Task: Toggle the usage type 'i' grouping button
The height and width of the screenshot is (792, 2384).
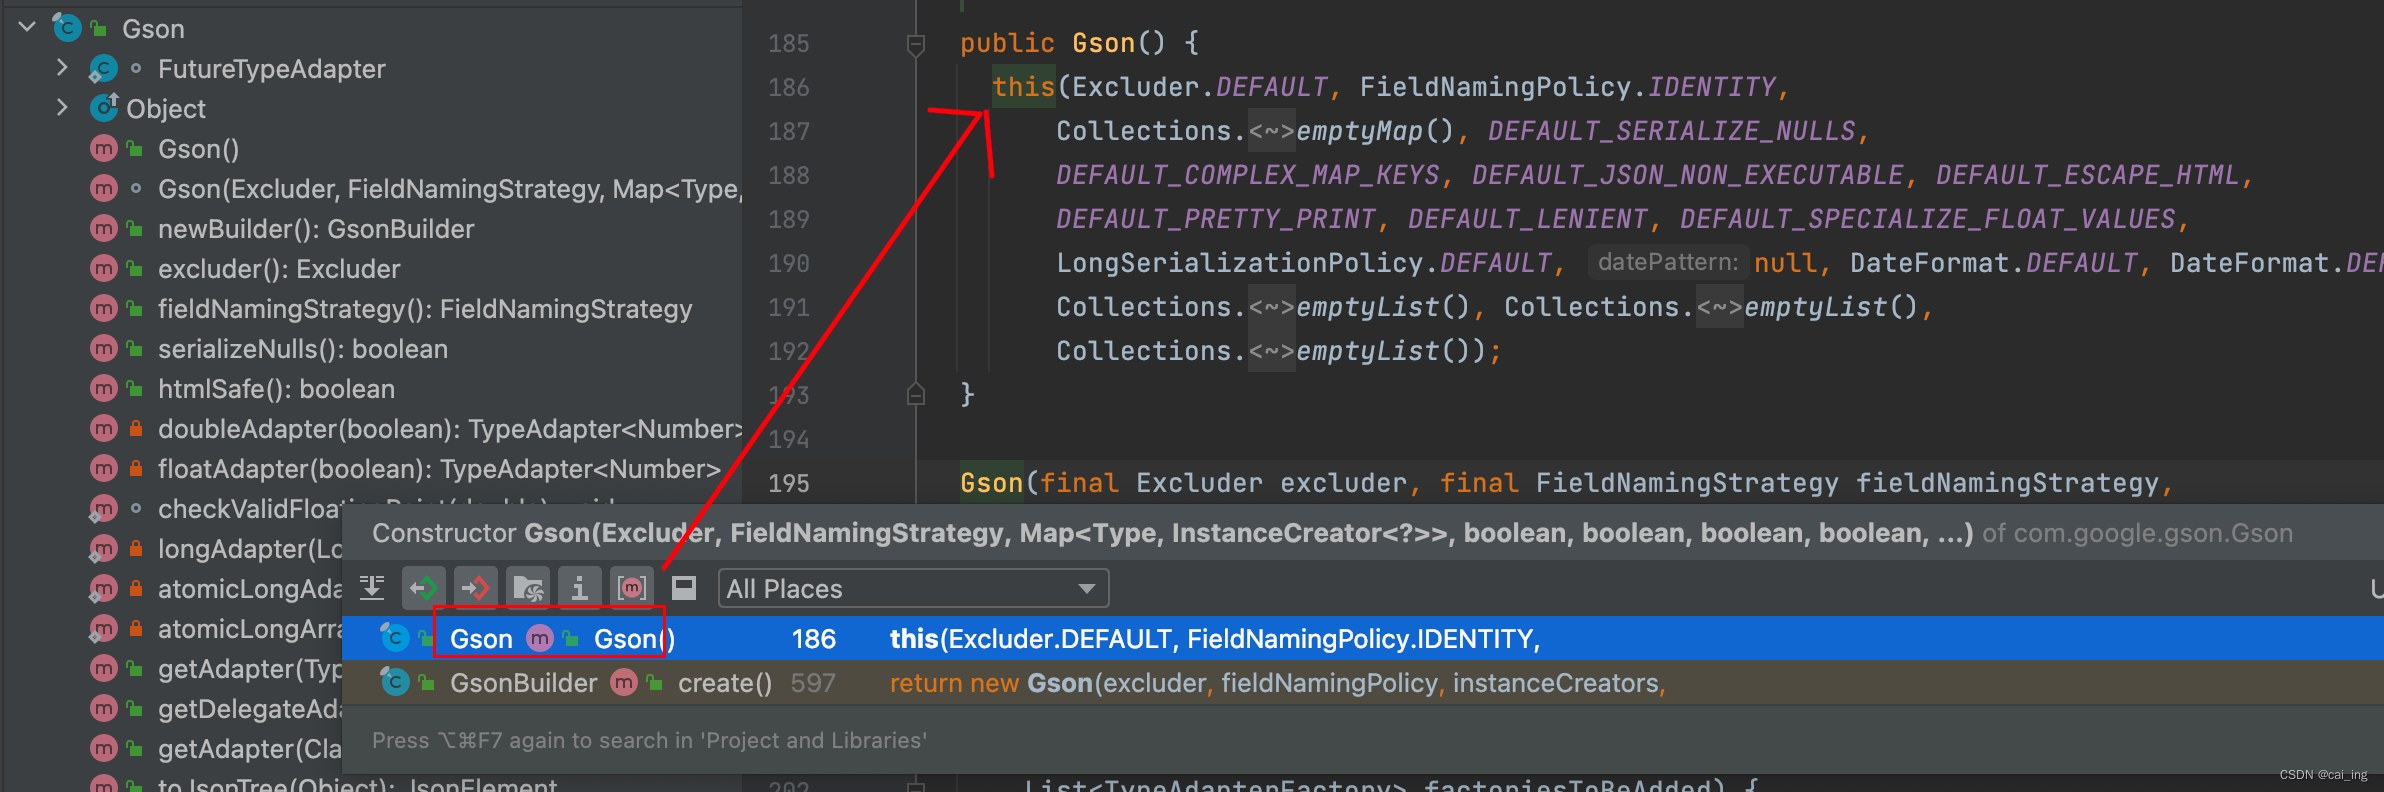Action: pos(580,588)
